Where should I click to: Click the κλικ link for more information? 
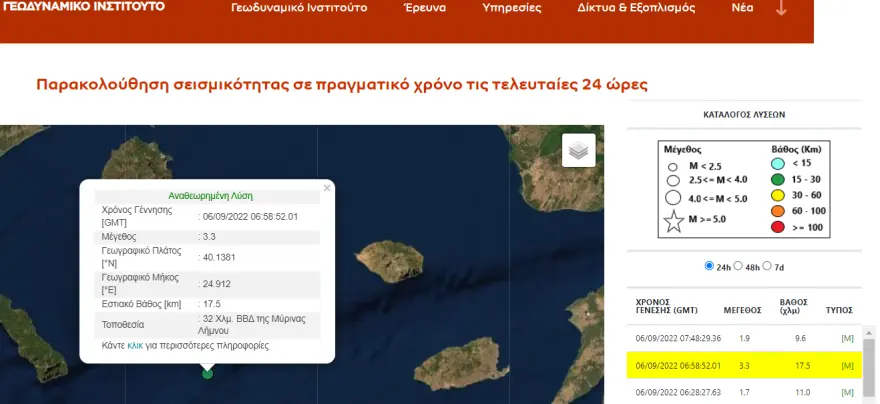click(135, 345)
